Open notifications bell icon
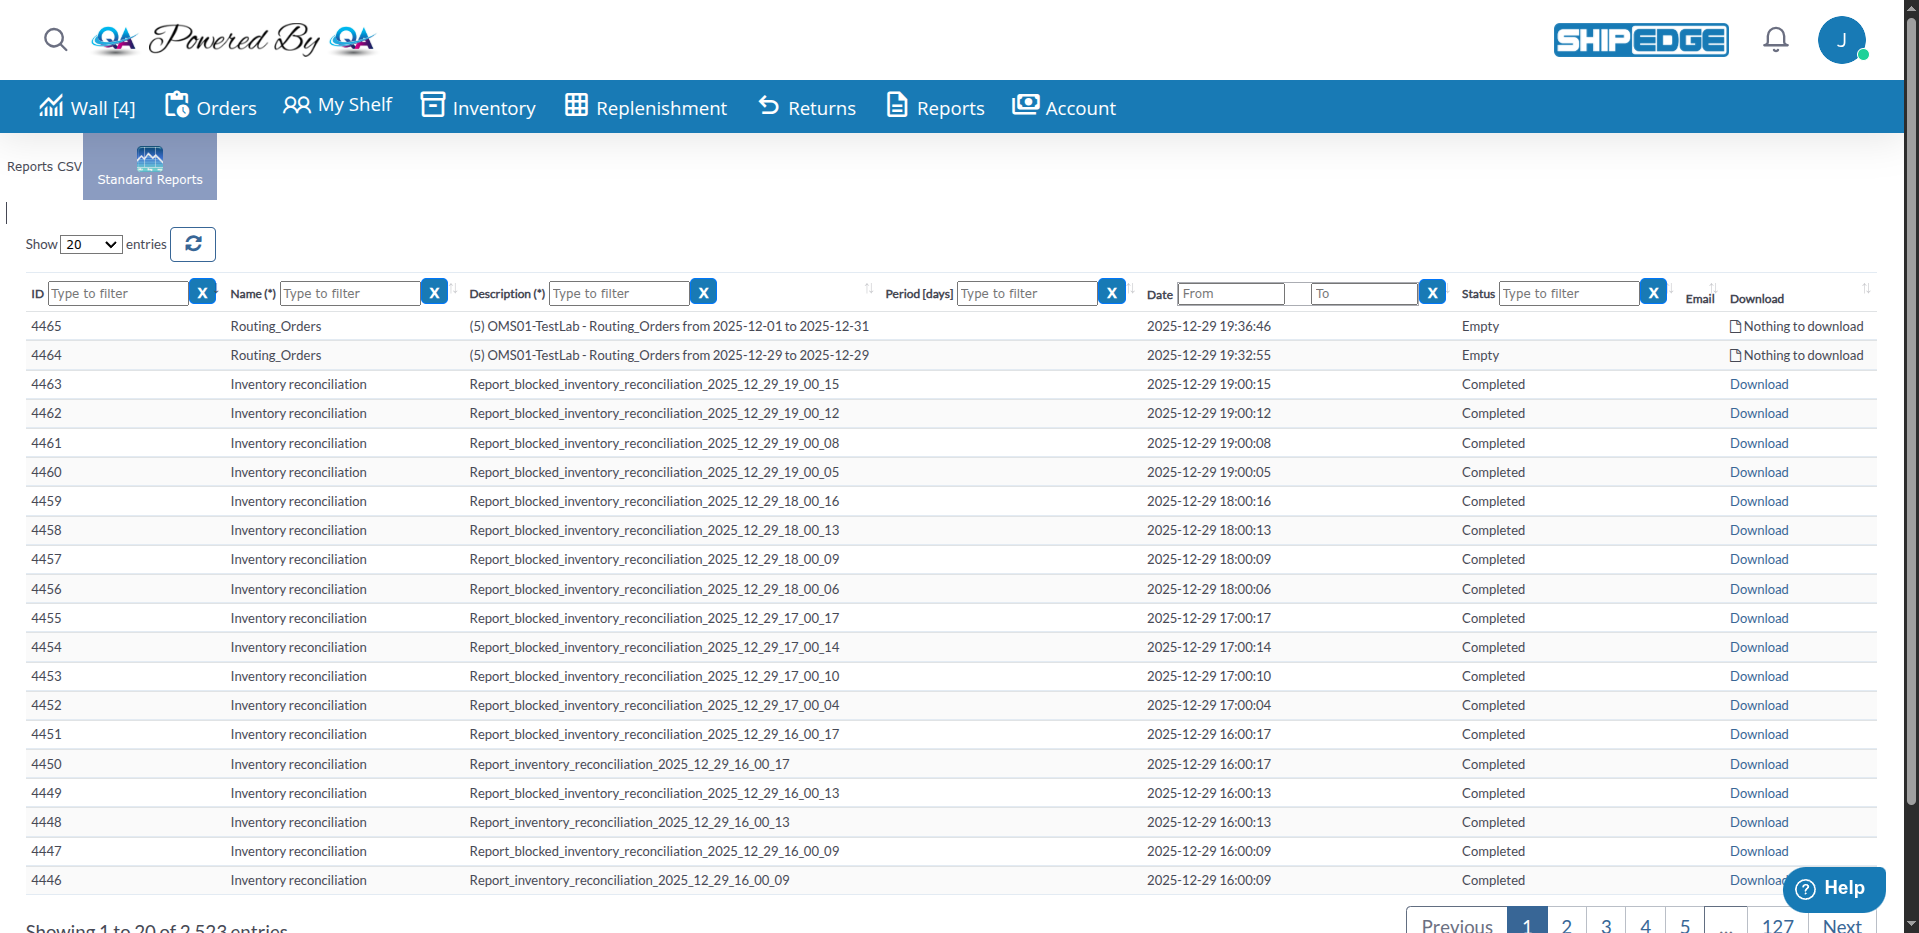Image resolution: width=1919 pixels, height=933 pixels. 1775,39
